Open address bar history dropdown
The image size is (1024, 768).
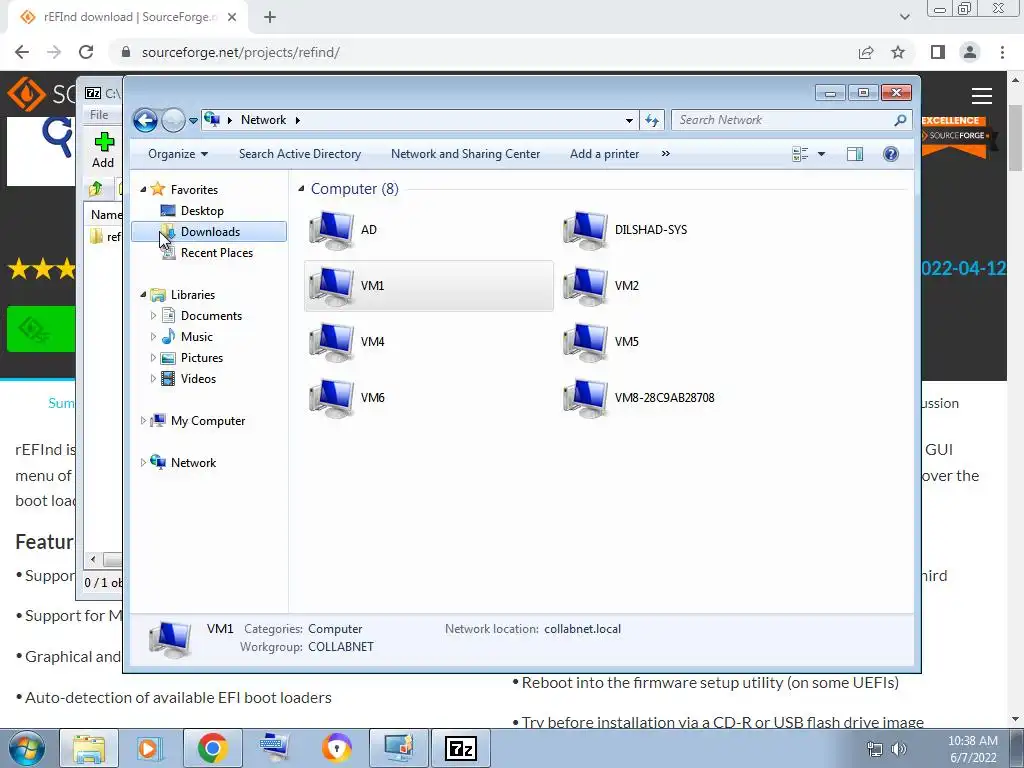(629, 120)
